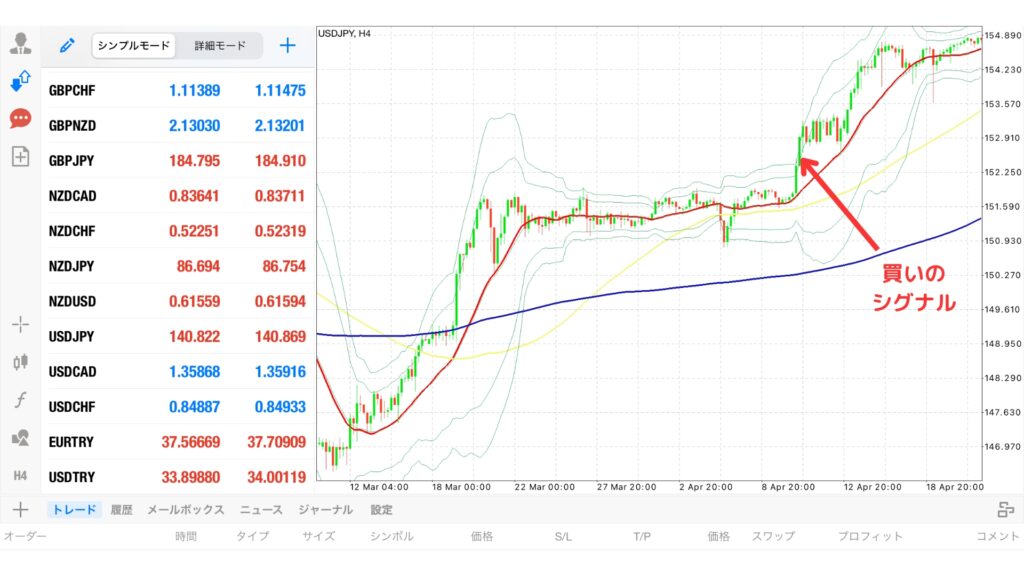The height and width of the screenshot is (576, 1024).
Task: Switch to シンプルモード view
Action: click(134, 46)
